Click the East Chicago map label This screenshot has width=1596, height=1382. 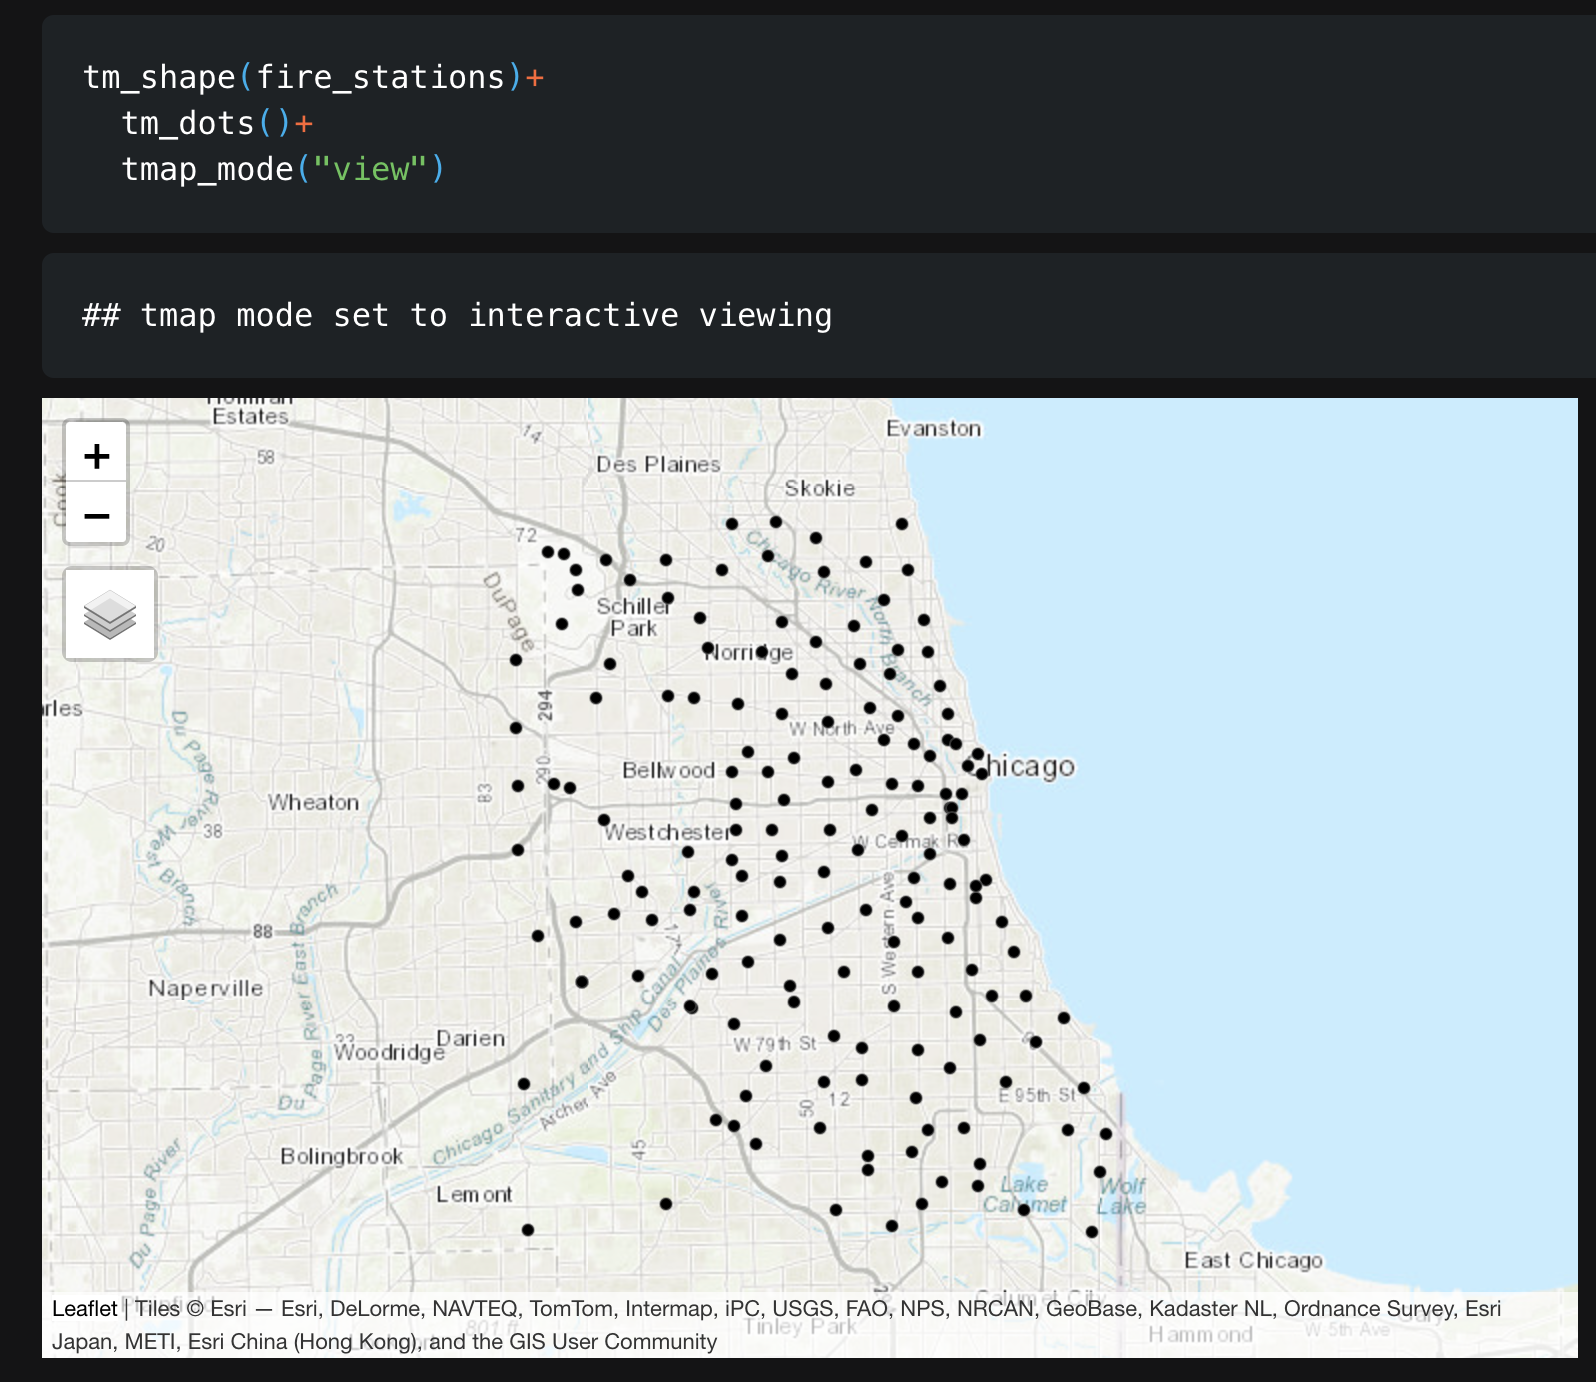pos(1252,1260)
